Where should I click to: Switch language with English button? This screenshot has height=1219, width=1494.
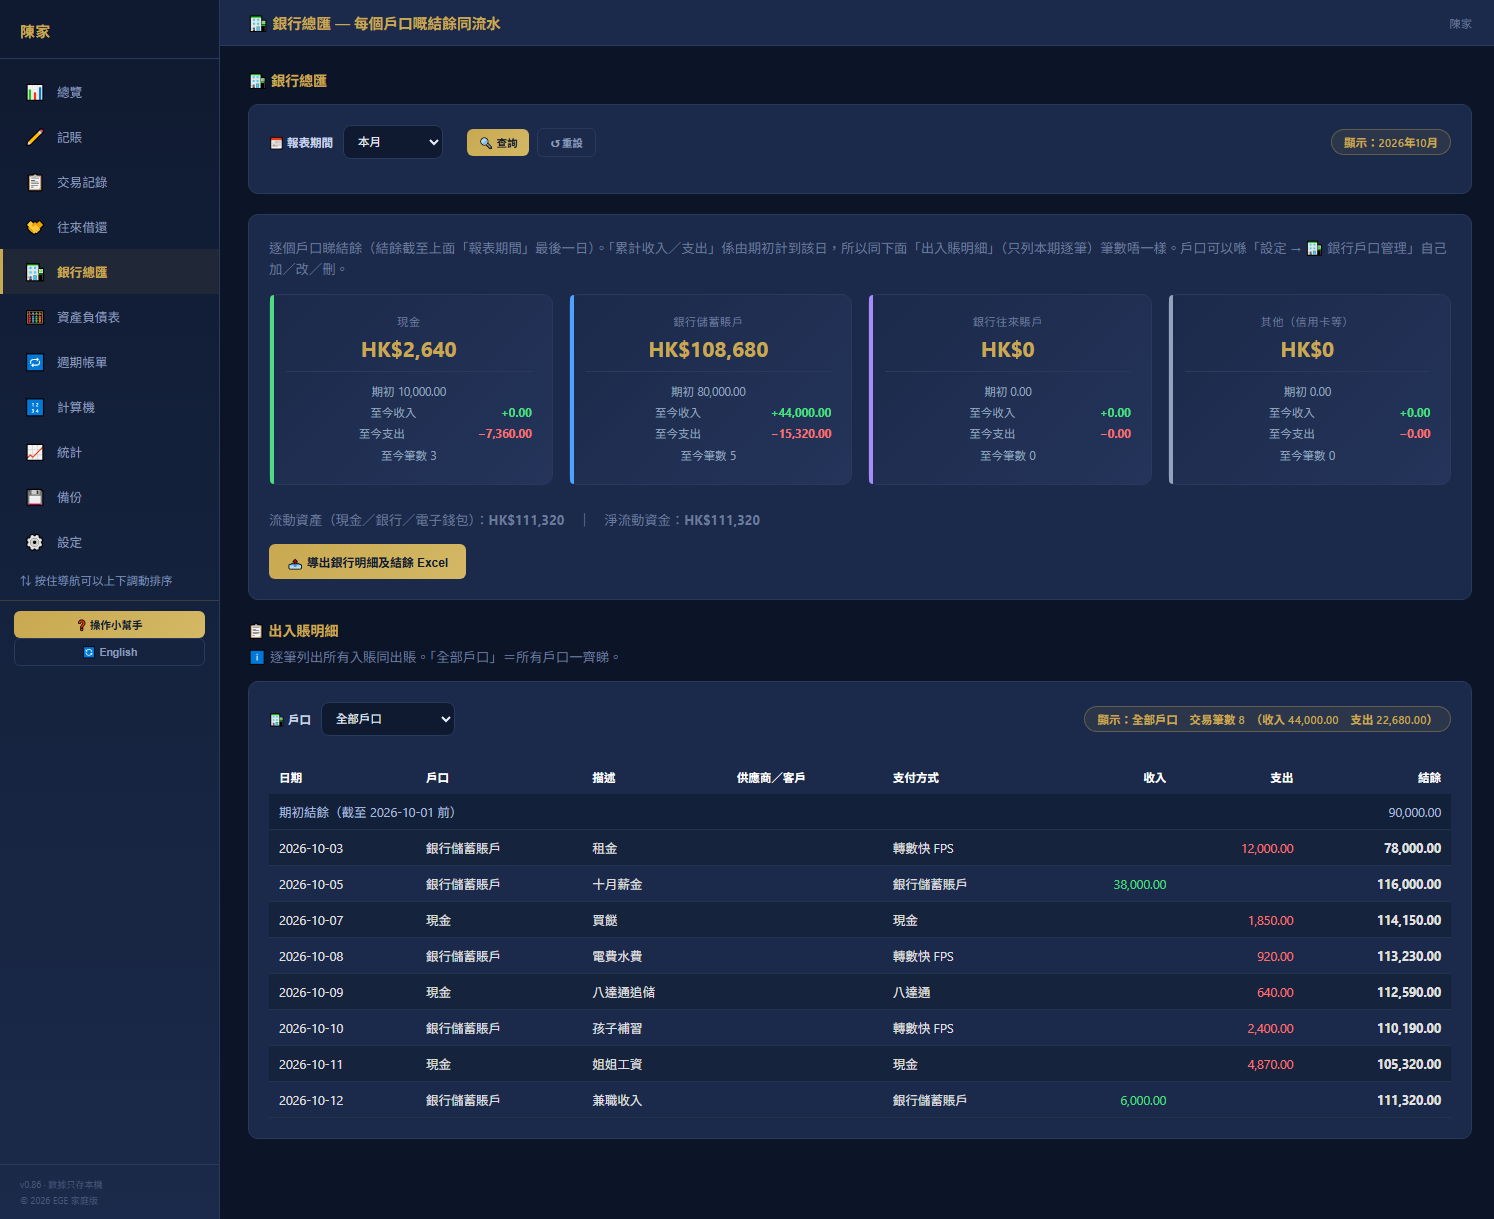point(109,652)
